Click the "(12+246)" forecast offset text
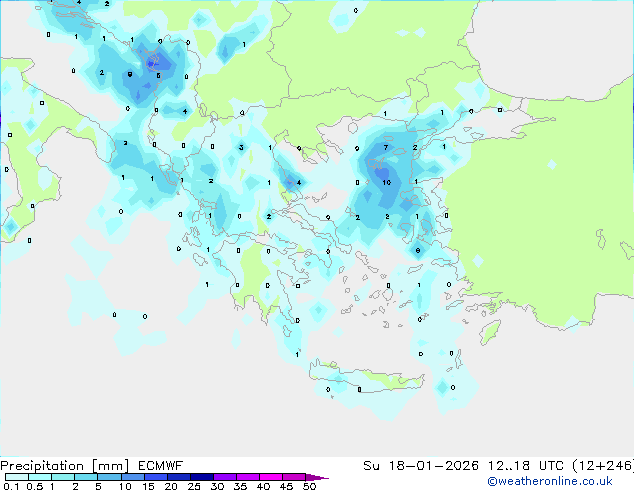Screen dimensions: 634x490 [603, 466]
